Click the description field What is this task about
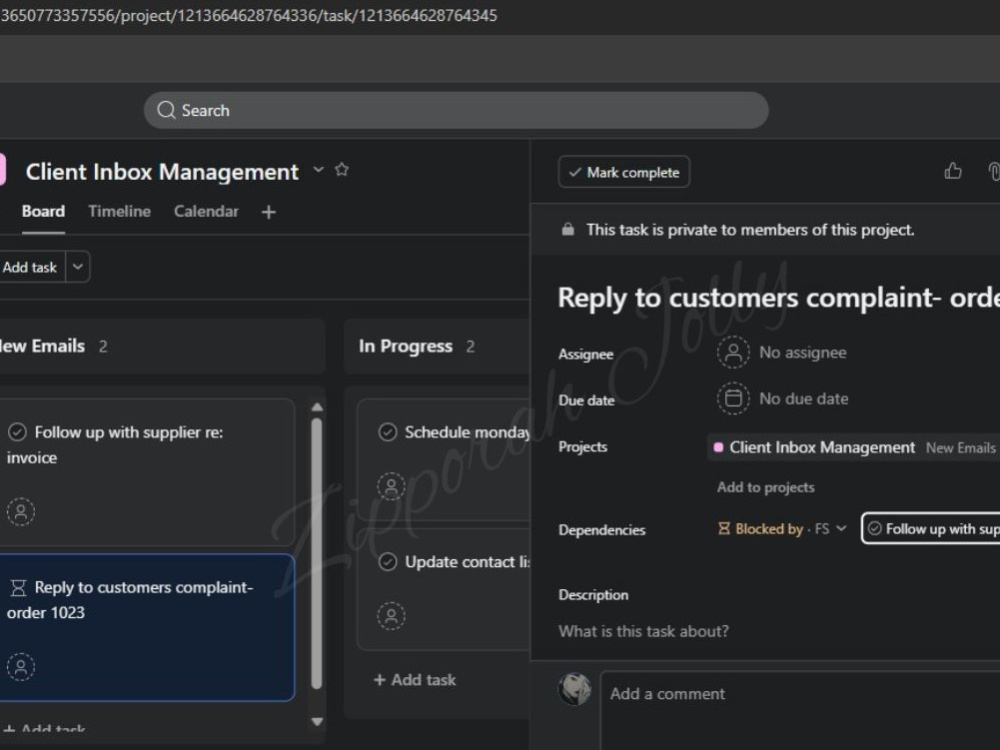Viewport: 1000px width, 750px height. (643, 631)
